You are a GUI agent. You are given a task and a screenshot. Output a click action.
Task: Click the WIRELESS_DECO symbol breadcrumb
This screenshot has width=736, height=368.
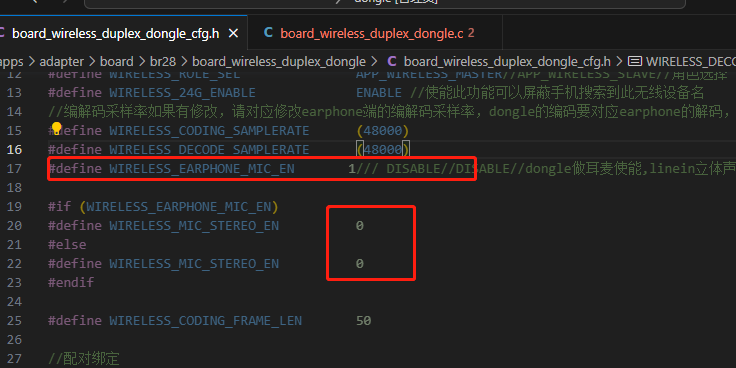[691, 61]
